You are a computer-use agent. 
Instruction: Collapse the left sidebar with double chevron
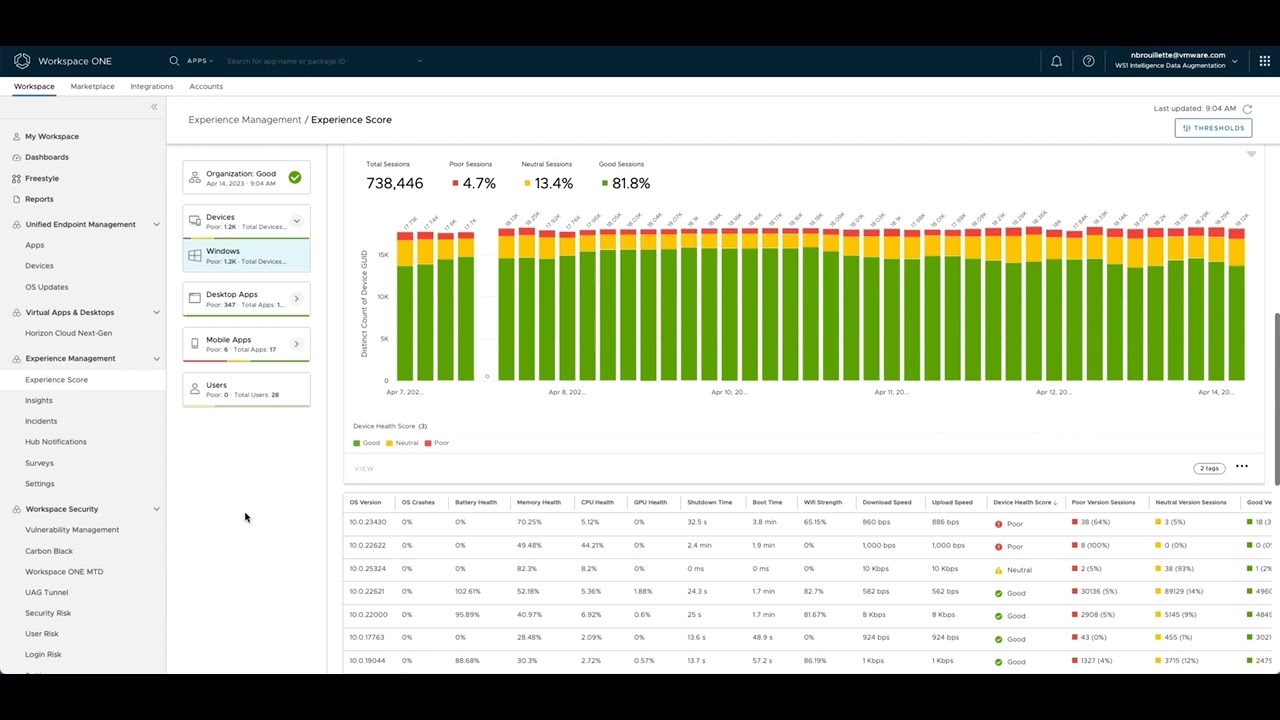point(154,107)
